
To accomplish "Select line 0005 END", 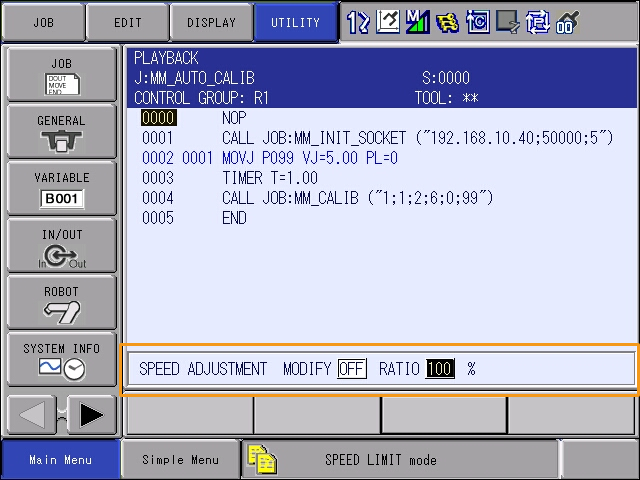I will (x=380, y=218).
